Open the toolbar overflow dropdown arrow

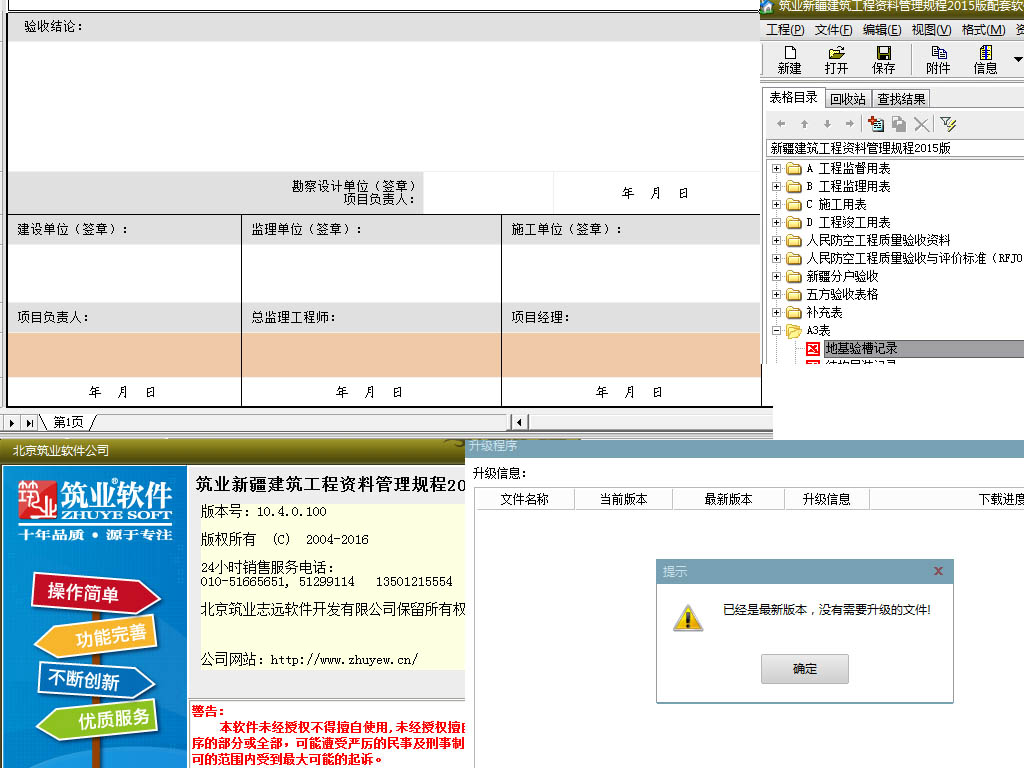tap(1018, 60)
